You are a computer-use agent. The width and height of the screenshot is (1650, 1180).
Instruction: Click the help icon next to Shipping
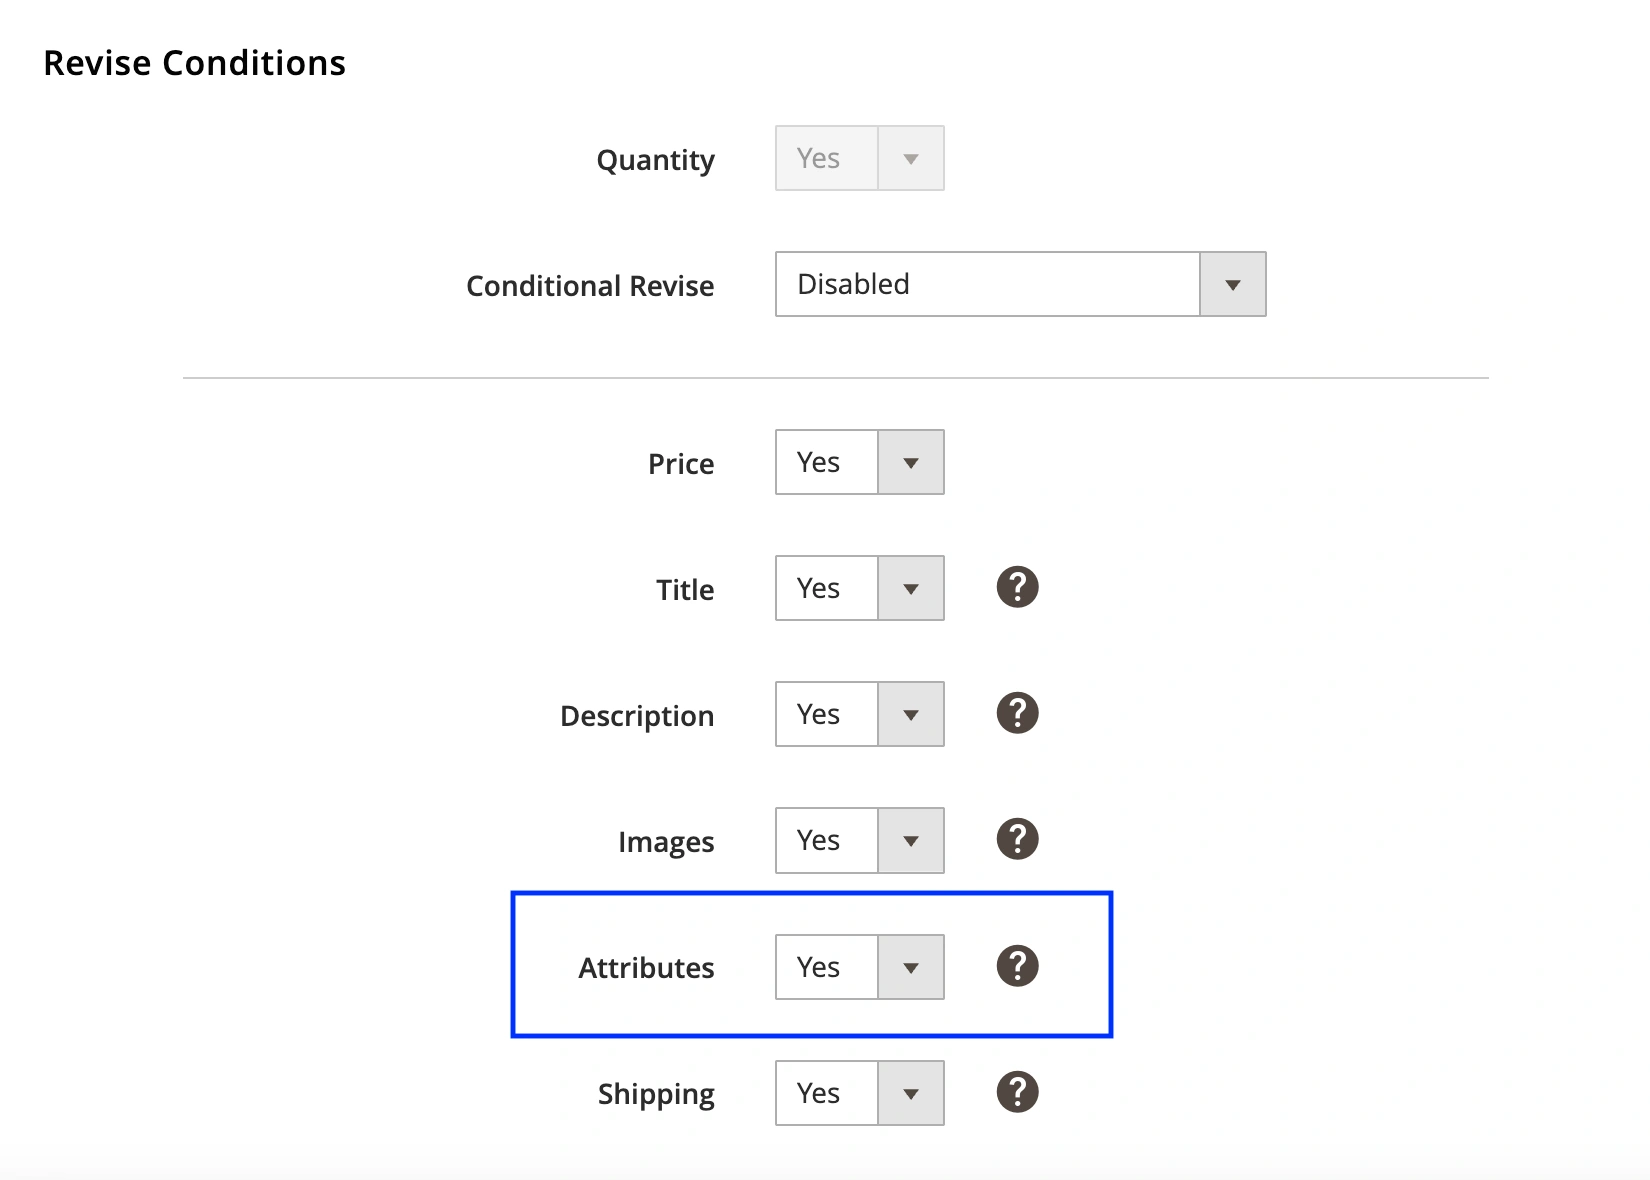point(1017,1092)
